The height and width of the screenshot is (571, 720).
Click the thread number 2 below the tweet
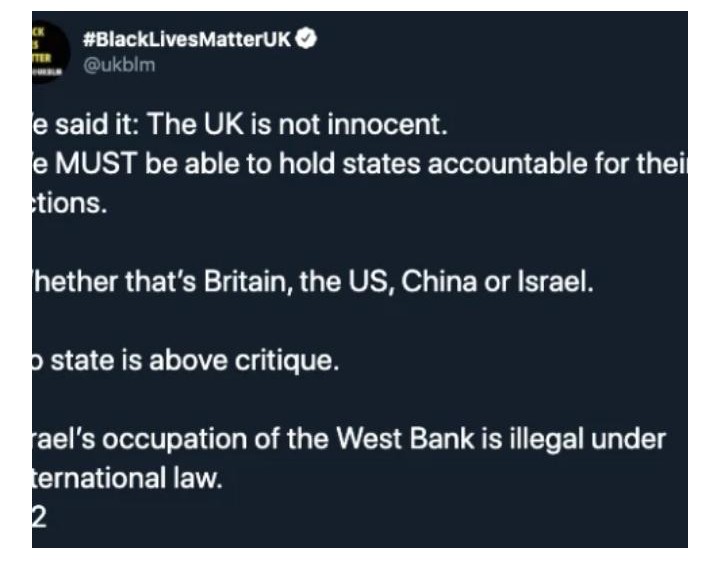coord(39,518)
